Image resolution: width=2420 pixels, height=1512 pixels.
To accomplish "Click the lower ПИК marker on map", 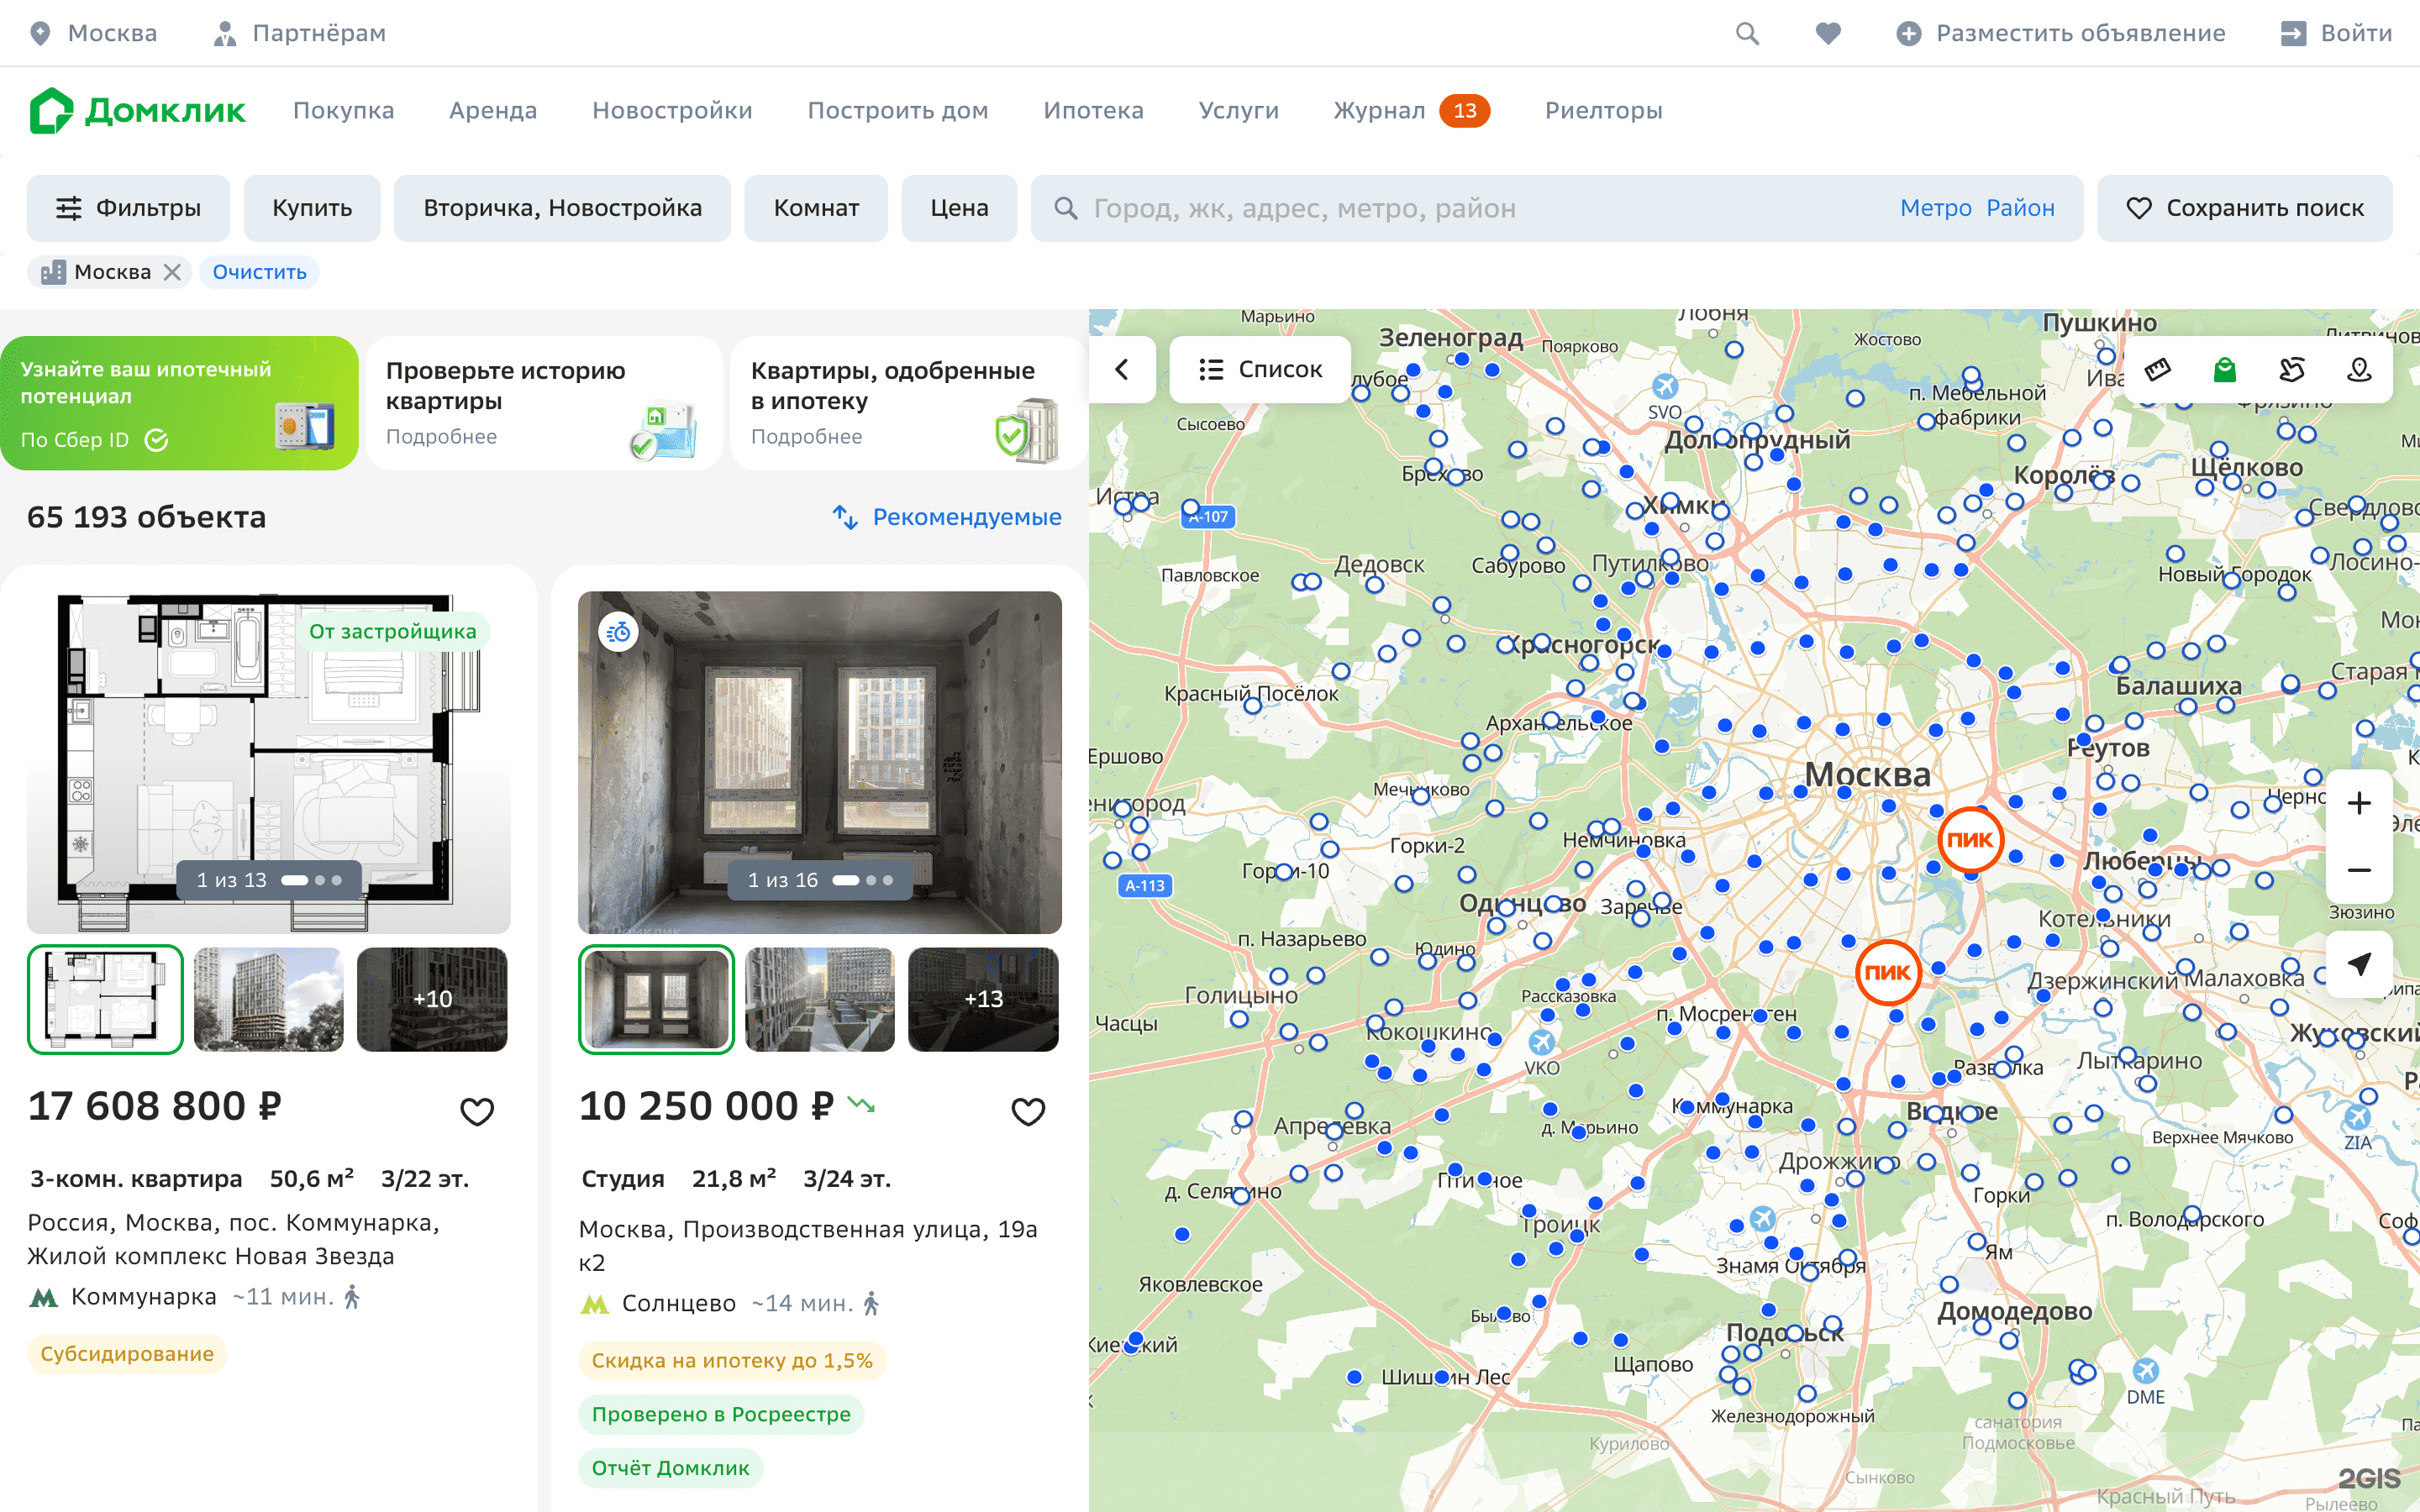I will coord(1888,972).
